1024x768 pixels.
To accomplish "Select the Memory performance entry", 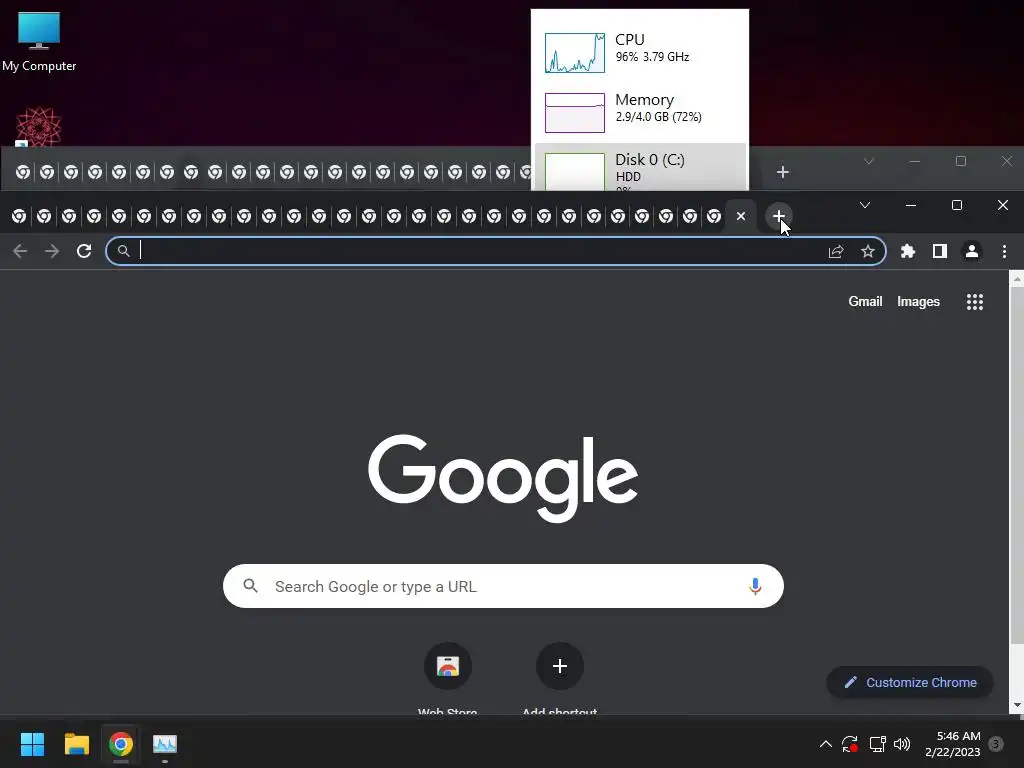I will (640, 112).
